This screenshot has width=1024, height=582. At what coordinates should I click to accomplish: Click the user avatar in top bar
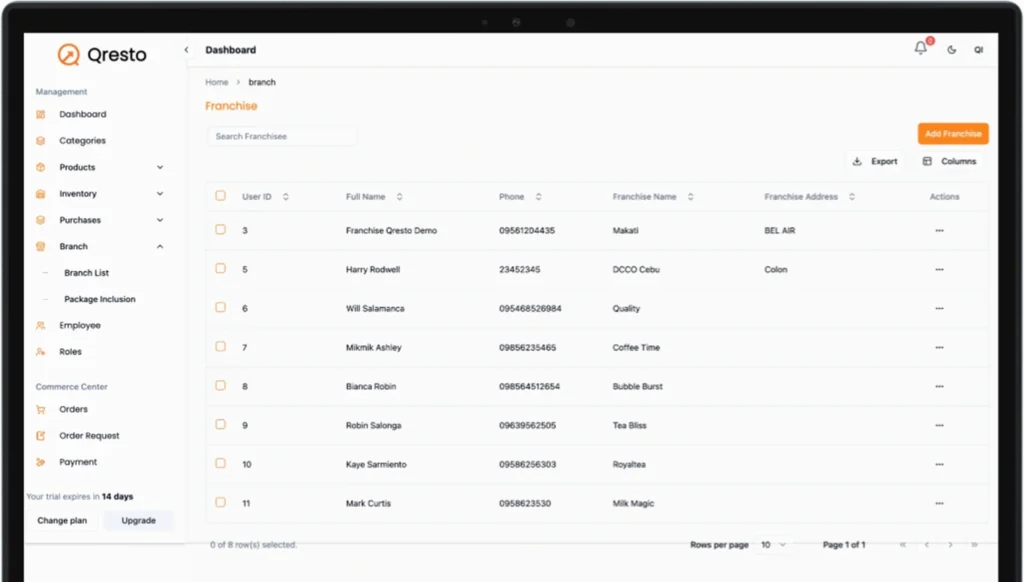pyautogui.click(x=978, y=49)
